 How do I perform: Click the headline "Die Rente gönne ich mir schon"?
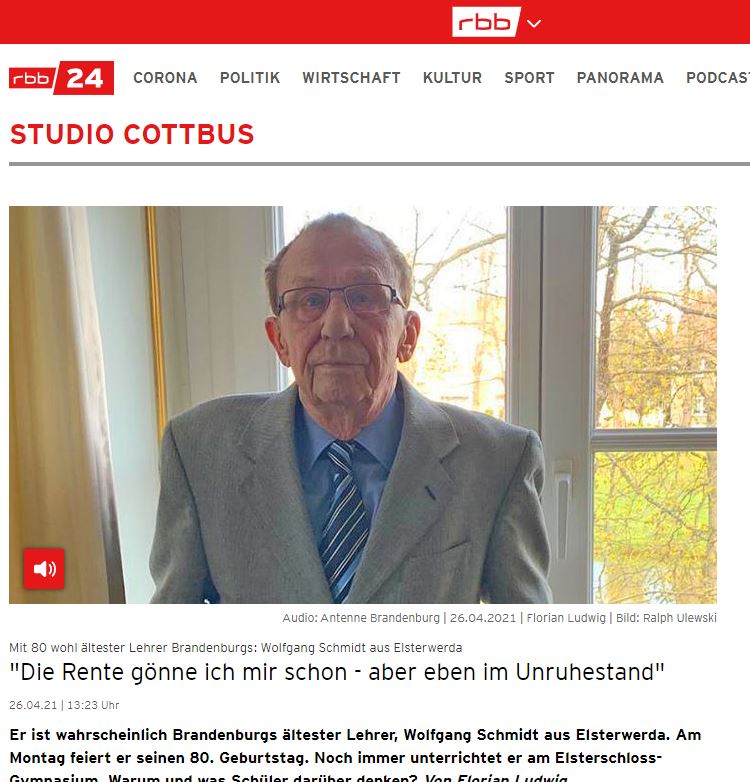[337, 672]
